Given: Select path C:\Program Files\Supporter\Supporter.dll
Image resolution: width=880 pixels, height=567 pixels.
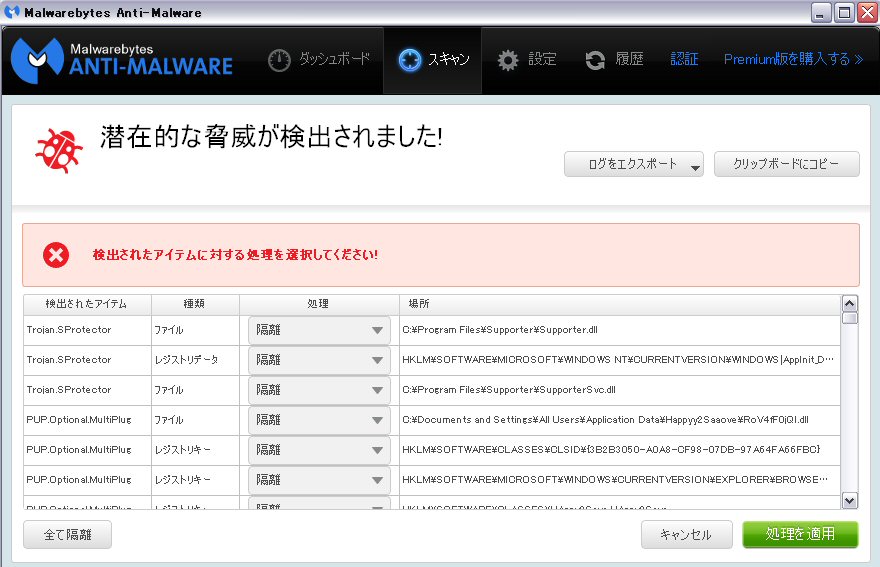Looking at the screenshot, I should coord(499,330).
